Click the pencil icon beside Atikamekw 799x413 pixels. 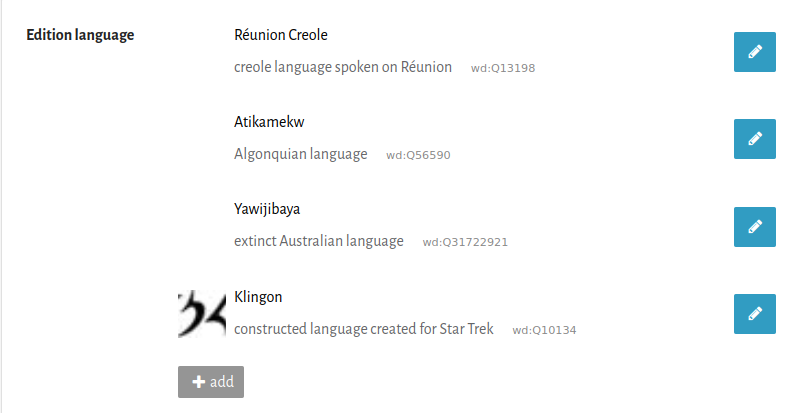pos(755,139)
